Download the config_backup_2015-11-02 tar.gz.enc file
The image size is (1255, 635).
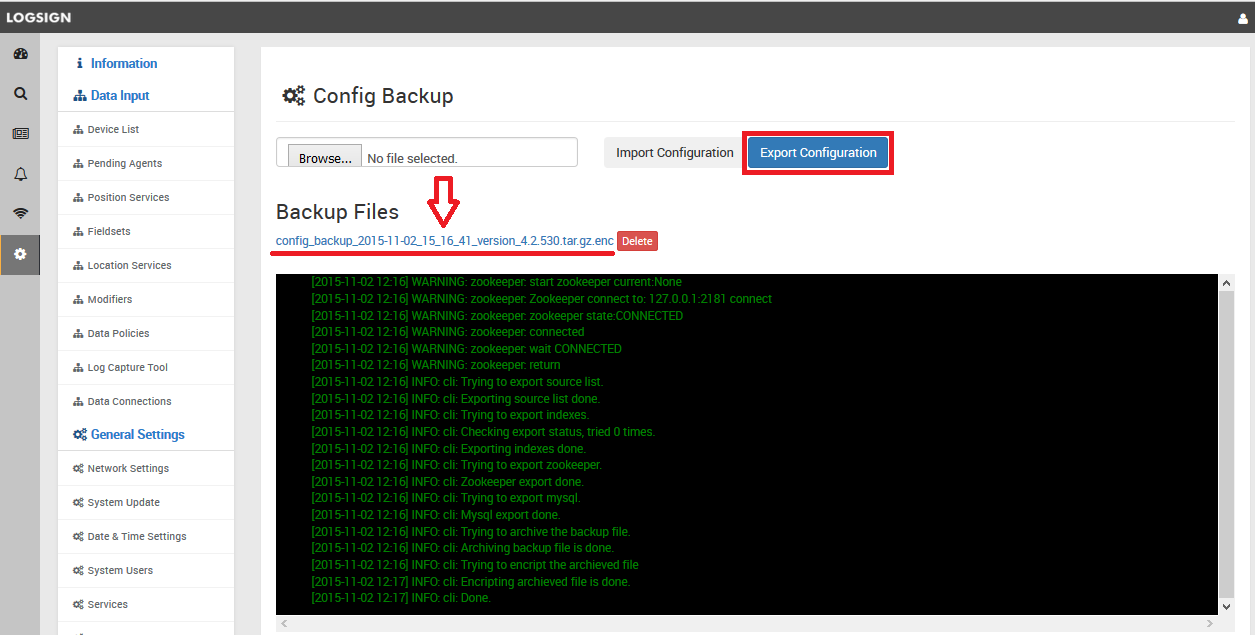tap(445, 241)
